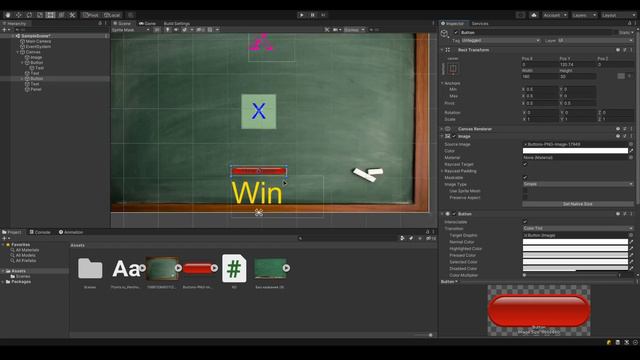Toggle the Image component enabled checkbox

tap(454, 136)
